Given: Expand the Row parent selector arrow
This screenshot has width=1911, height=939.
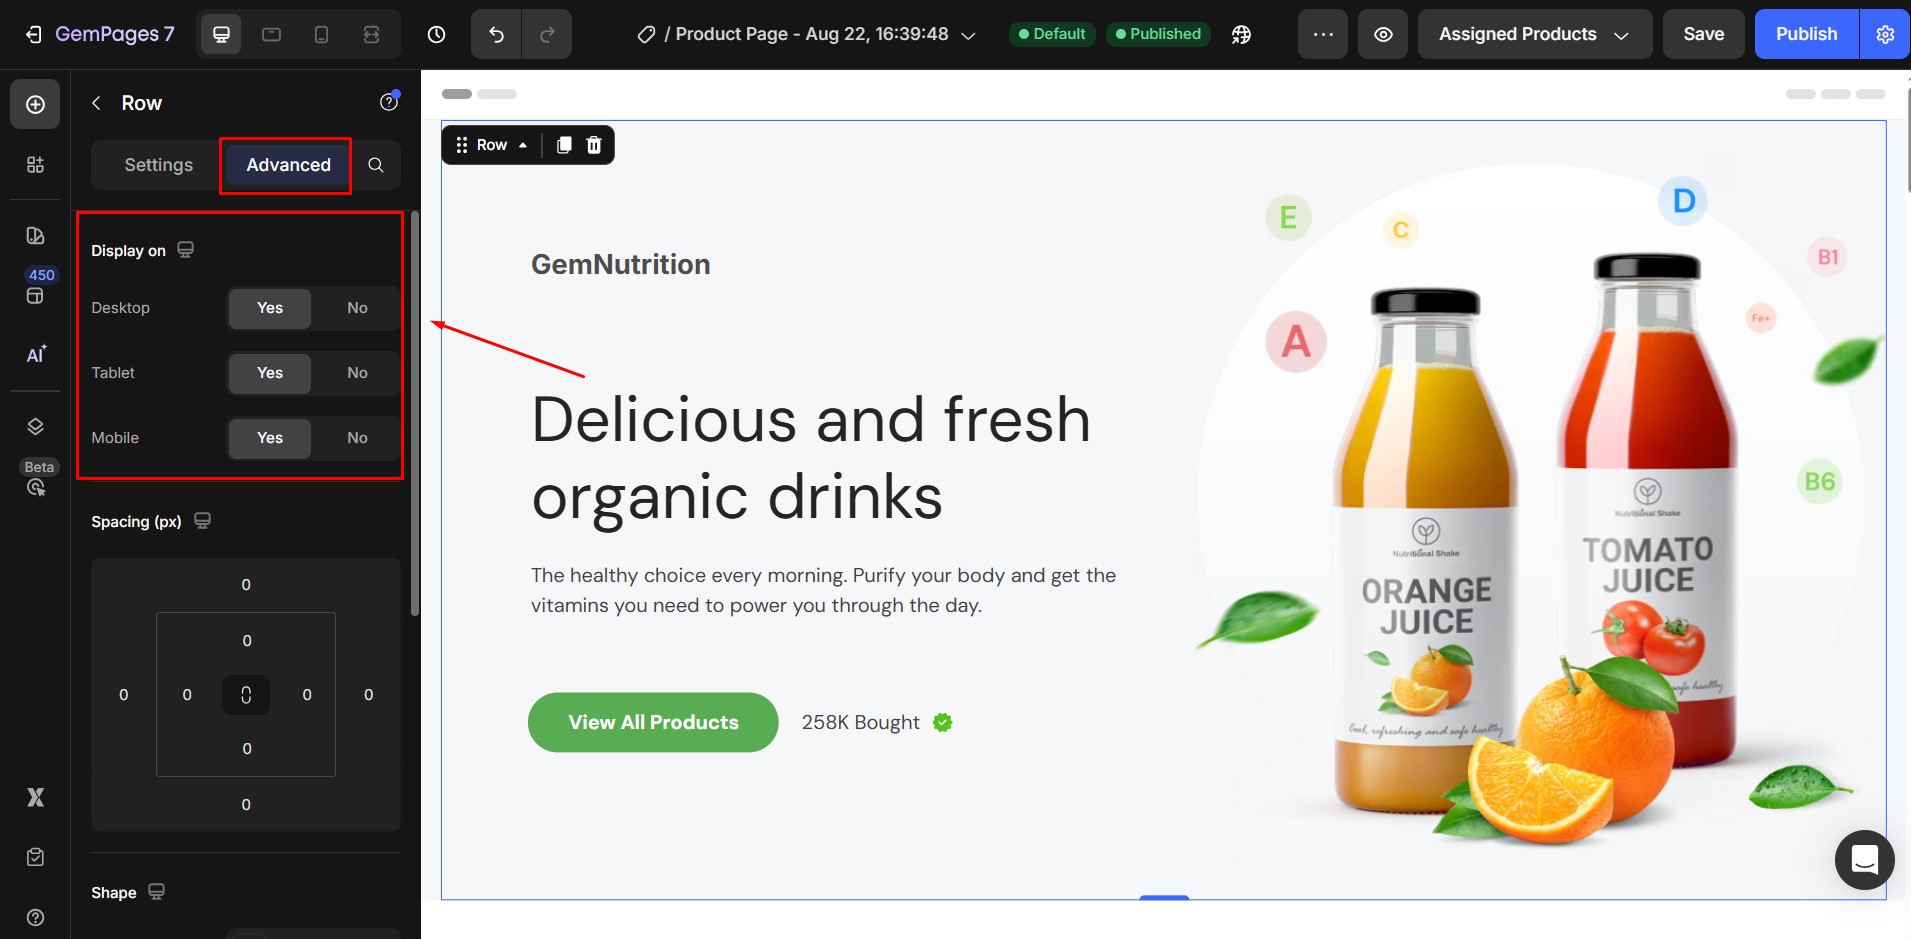Looking at the screenshot, I should tap(523, 145).
